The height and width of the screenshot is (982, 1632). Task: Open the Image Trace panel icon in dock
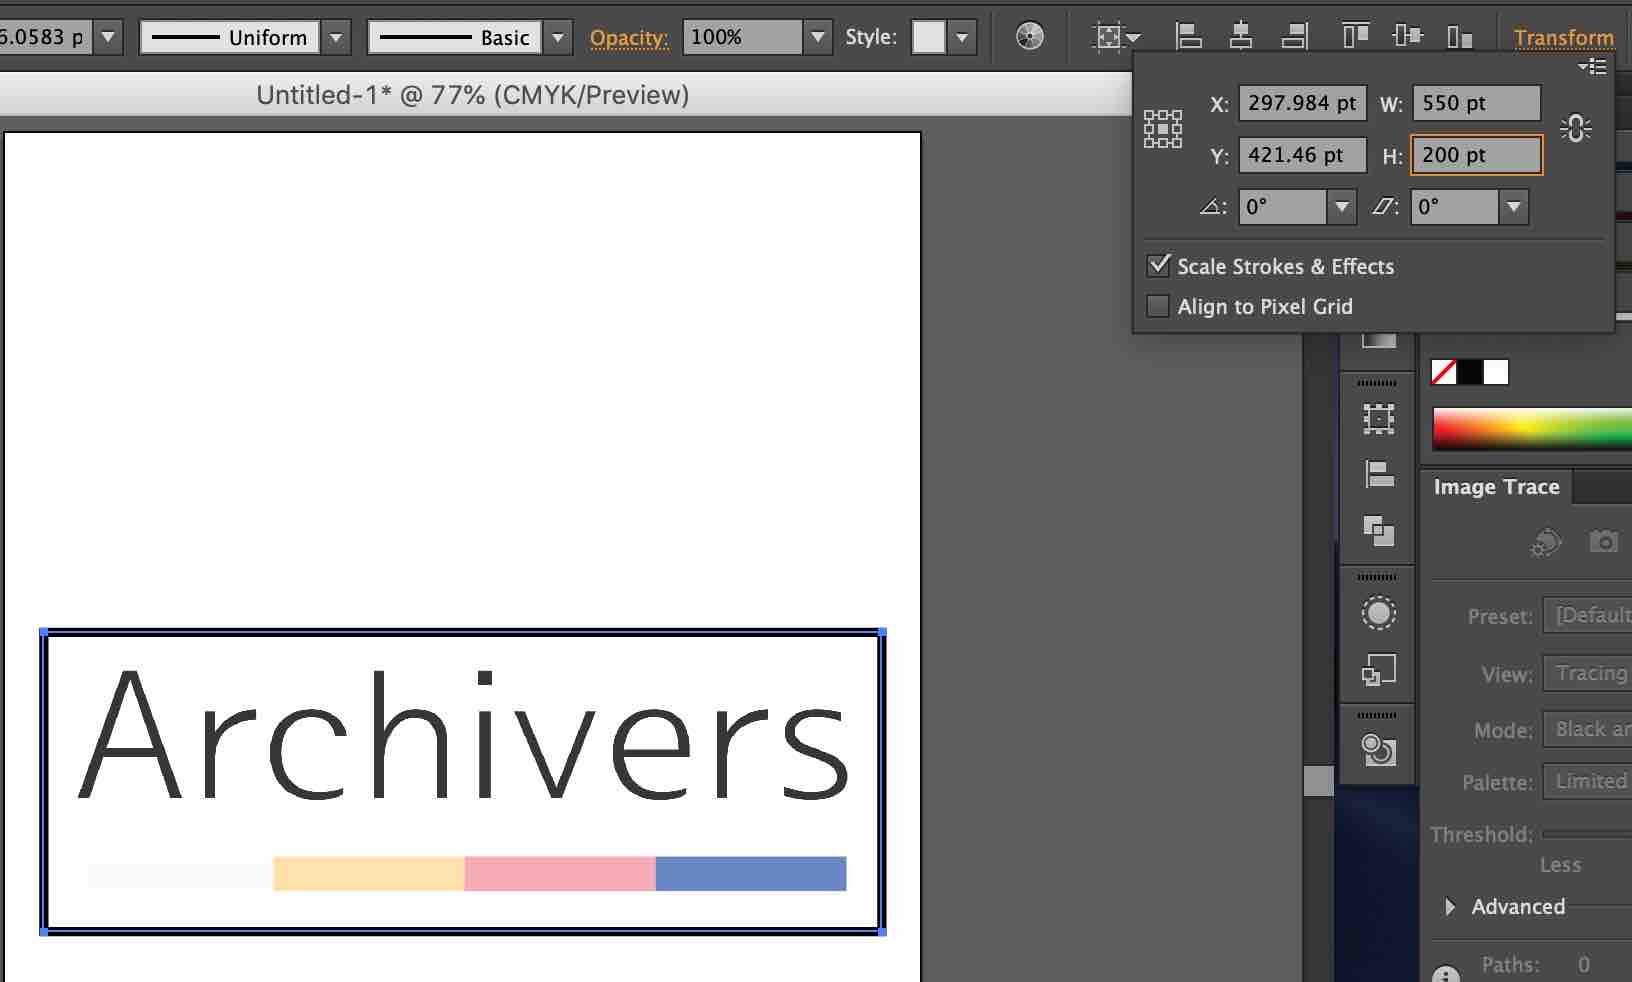(x=1379, y=749)
